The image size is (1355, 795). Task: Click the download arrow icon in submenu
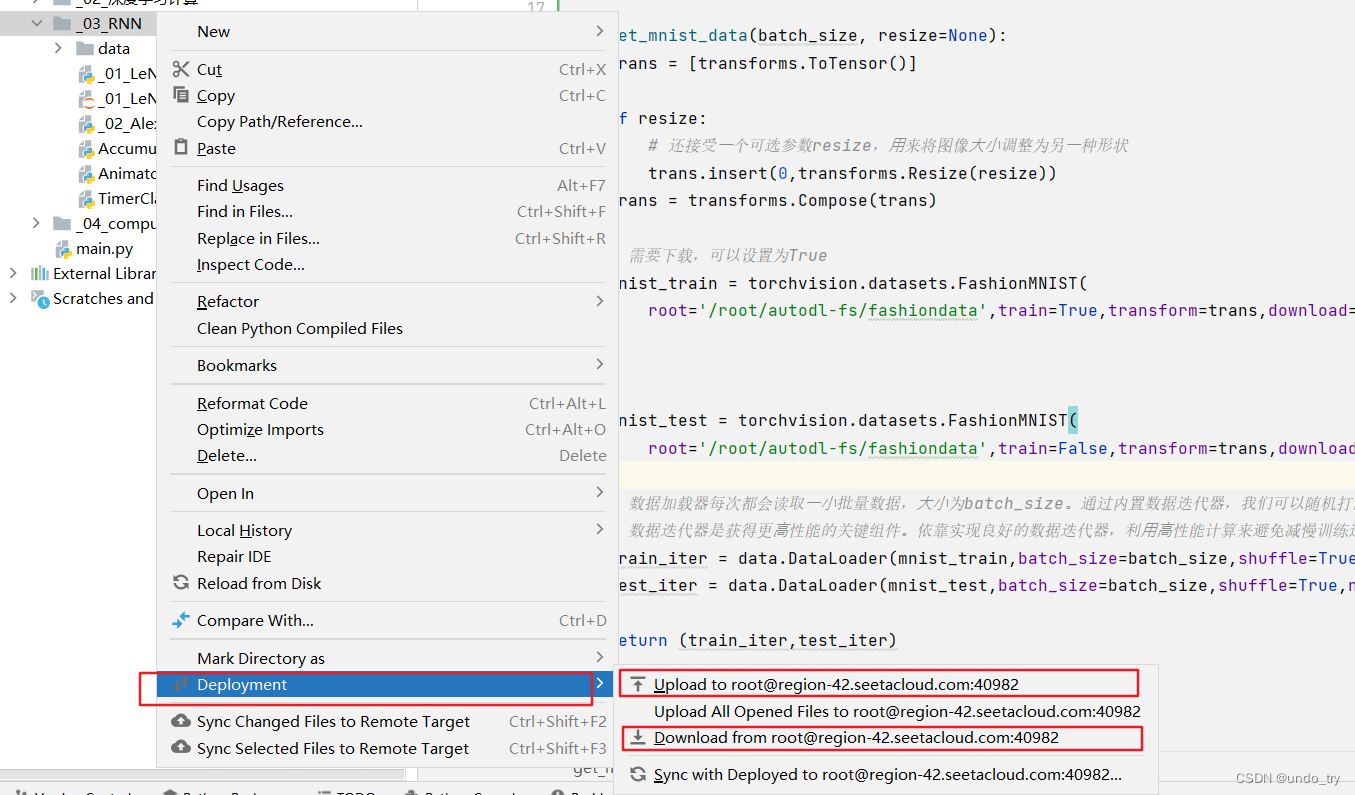pos(637,738)
